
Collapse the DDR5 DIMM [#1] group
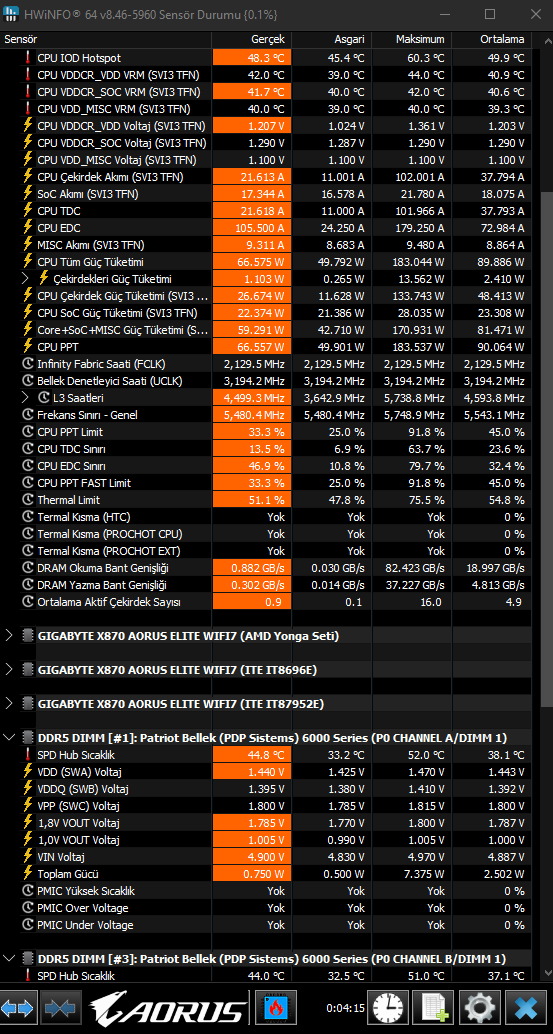(x=9, y=737)
